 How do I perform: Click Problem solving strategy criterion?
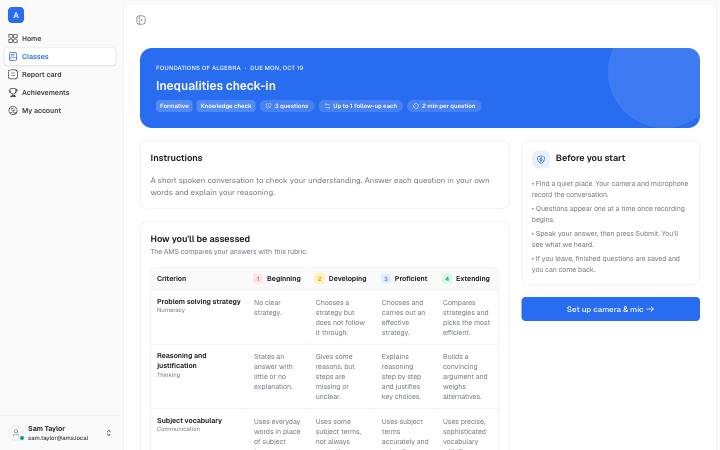coord(199,302)
